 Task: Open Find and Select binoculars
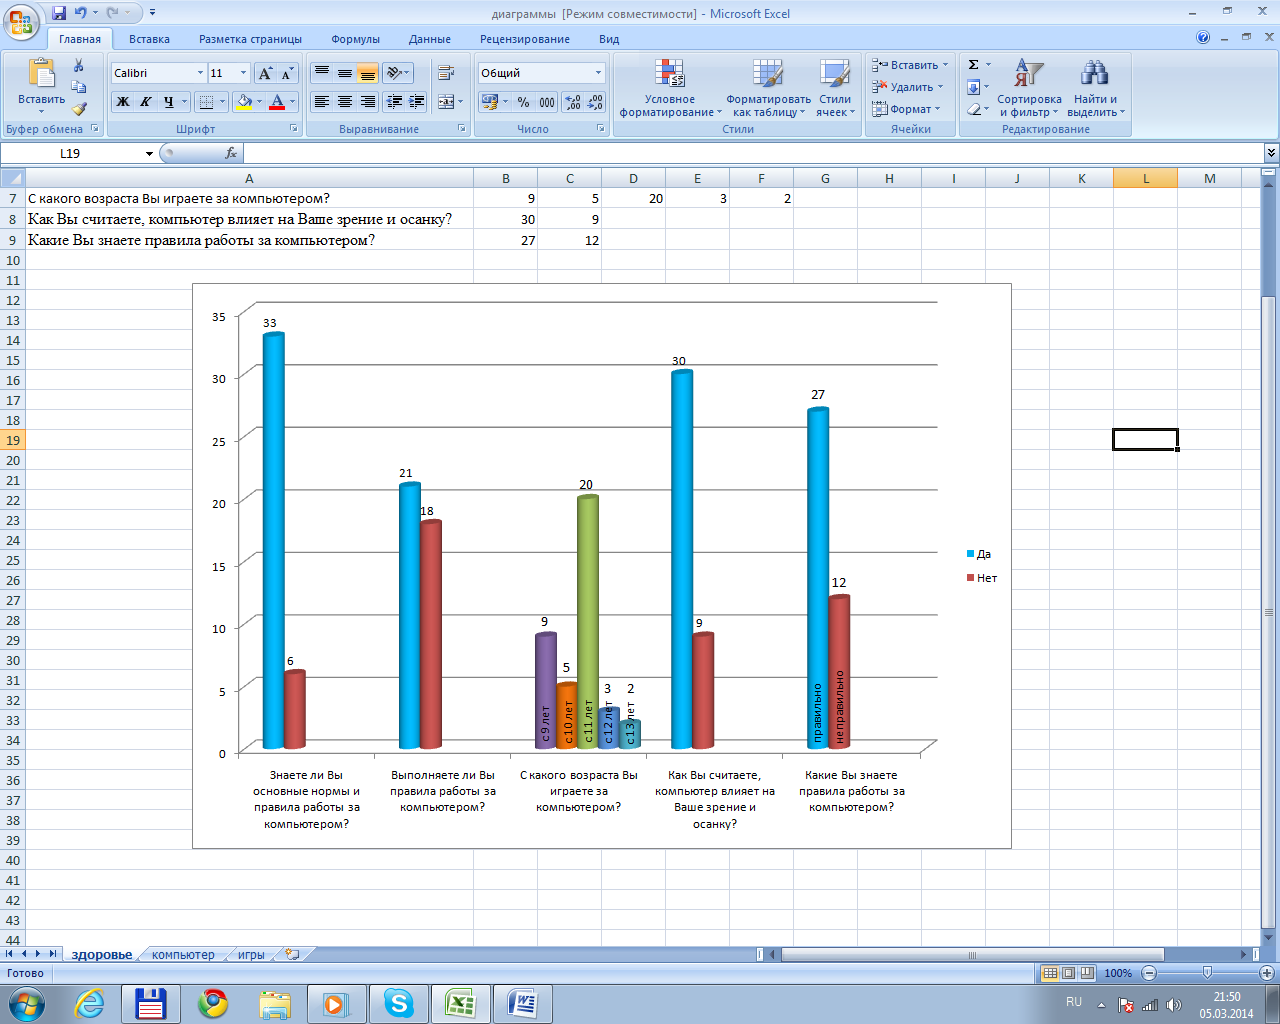click(x=1095, y=89)
